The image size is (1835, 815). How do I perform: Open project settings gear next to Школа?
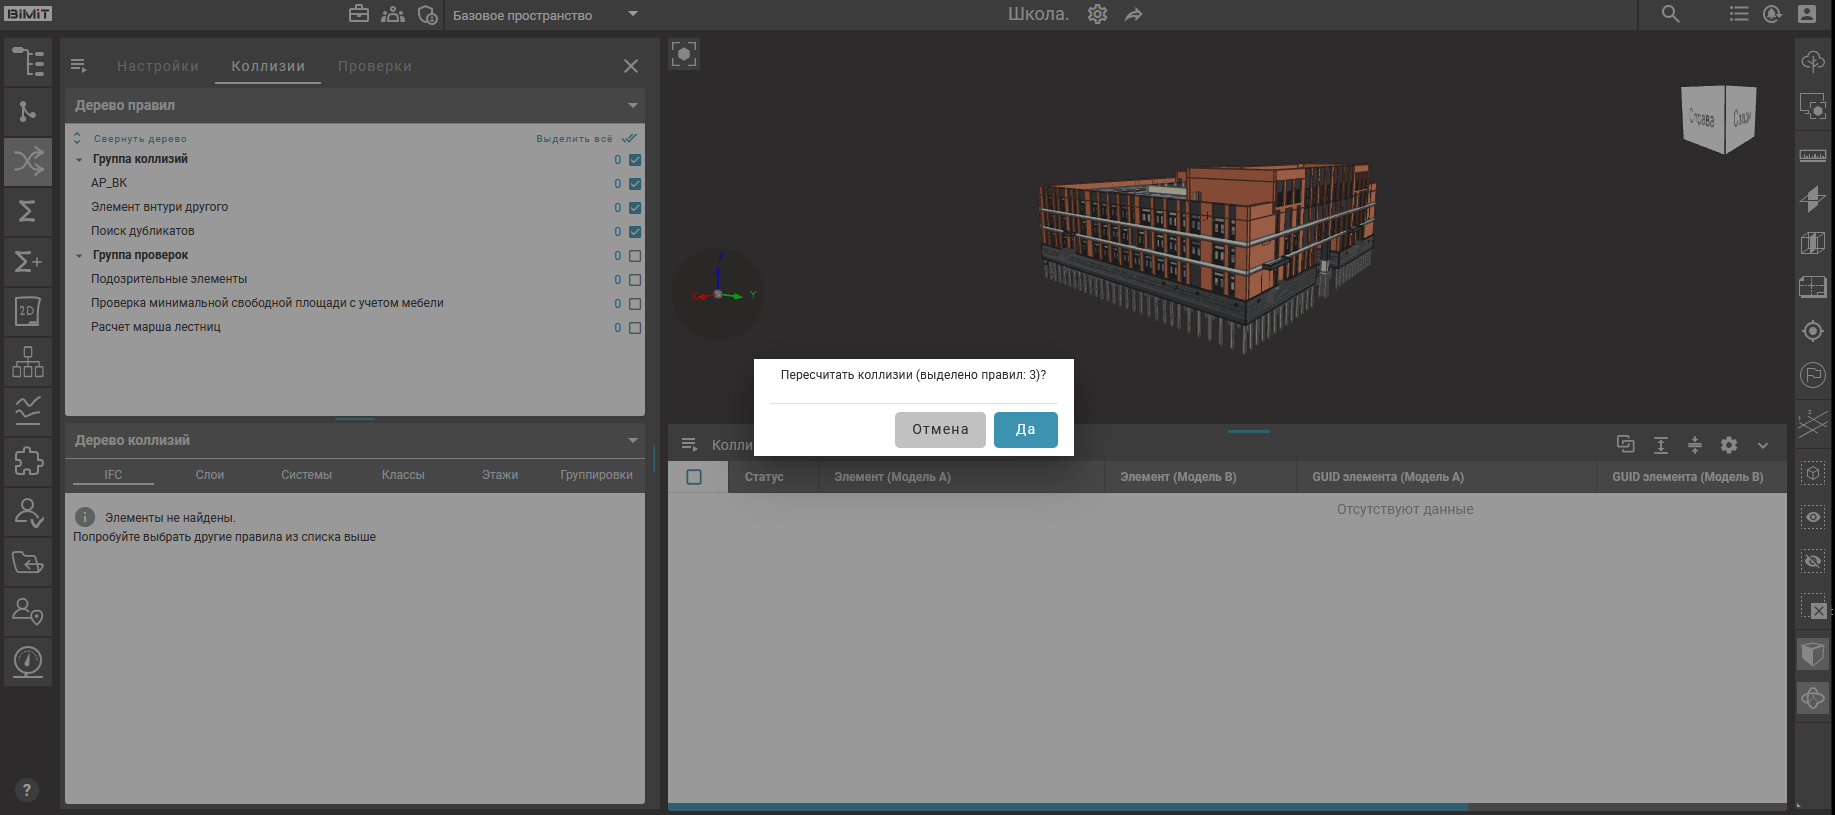pos(1097,15)
